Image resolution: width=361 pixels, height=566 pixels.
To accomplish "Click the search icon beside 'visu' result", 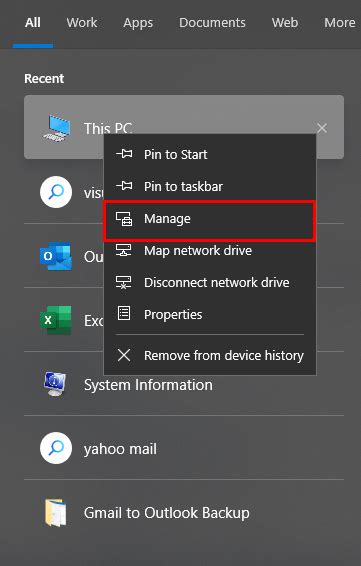I will (x=56, y=192).
